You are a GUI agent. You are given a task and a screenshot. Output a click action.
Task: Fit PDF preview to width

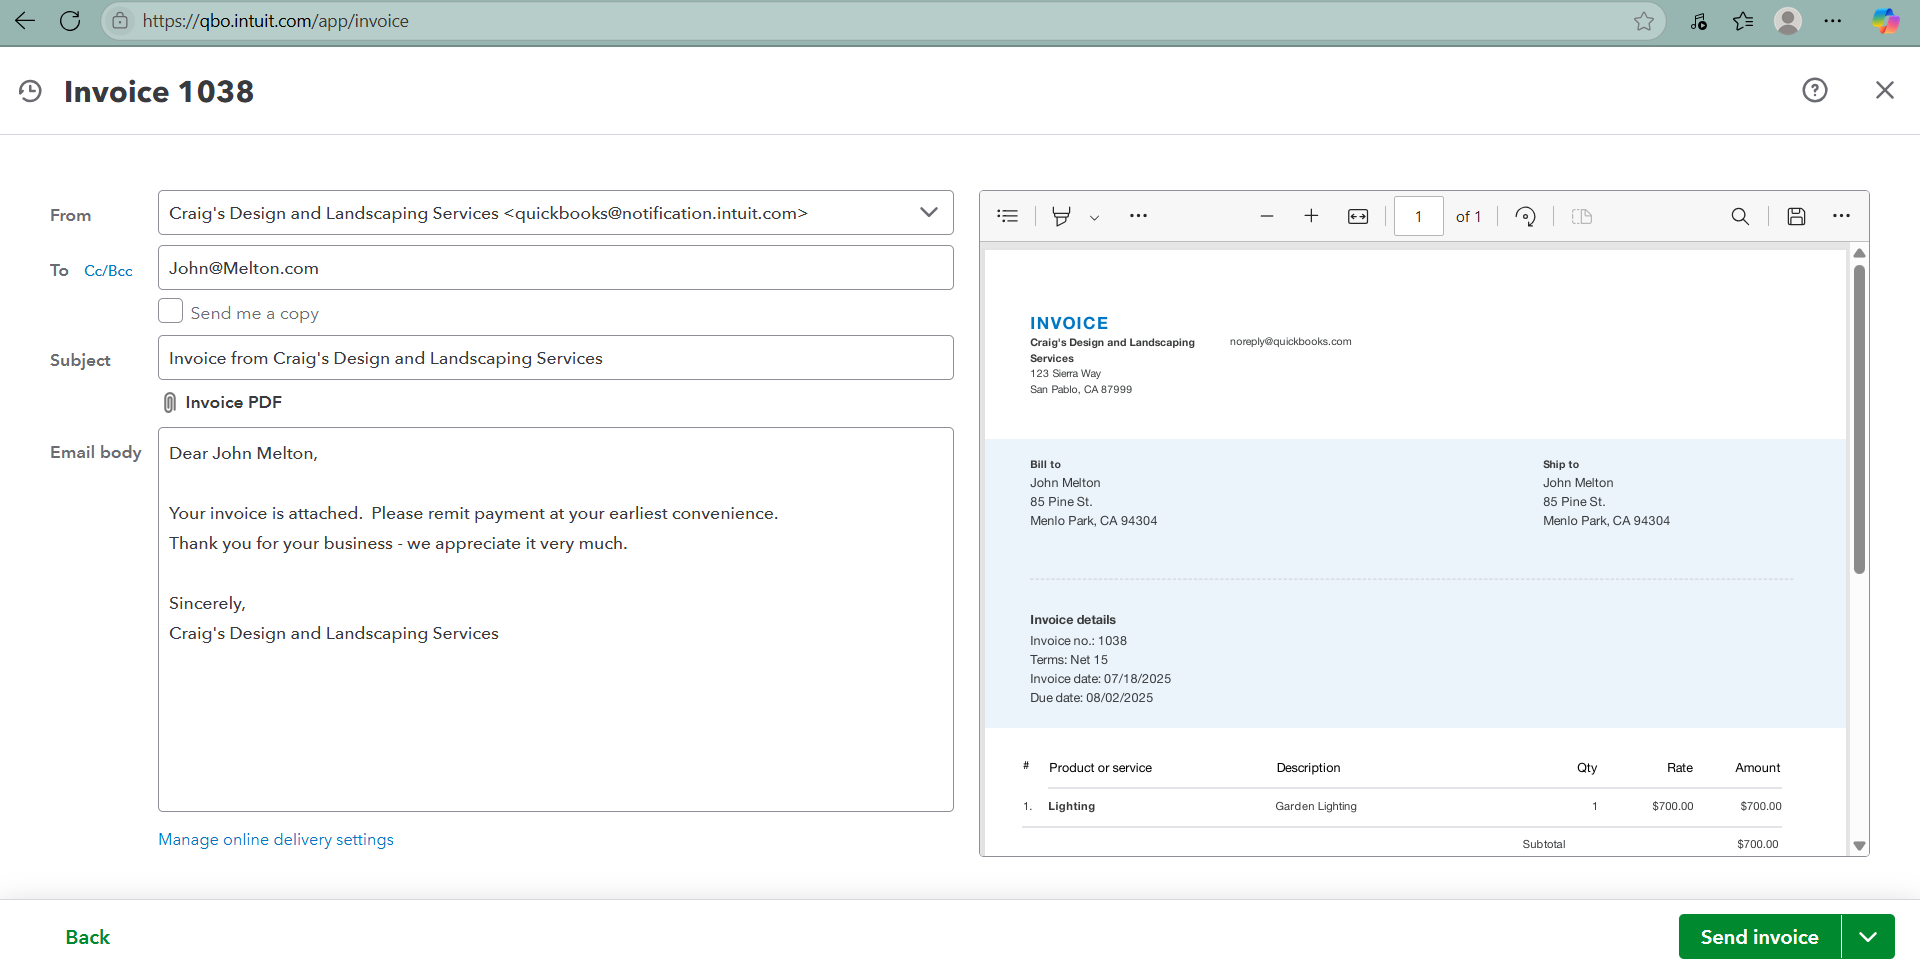click(x=1358, y=216)
